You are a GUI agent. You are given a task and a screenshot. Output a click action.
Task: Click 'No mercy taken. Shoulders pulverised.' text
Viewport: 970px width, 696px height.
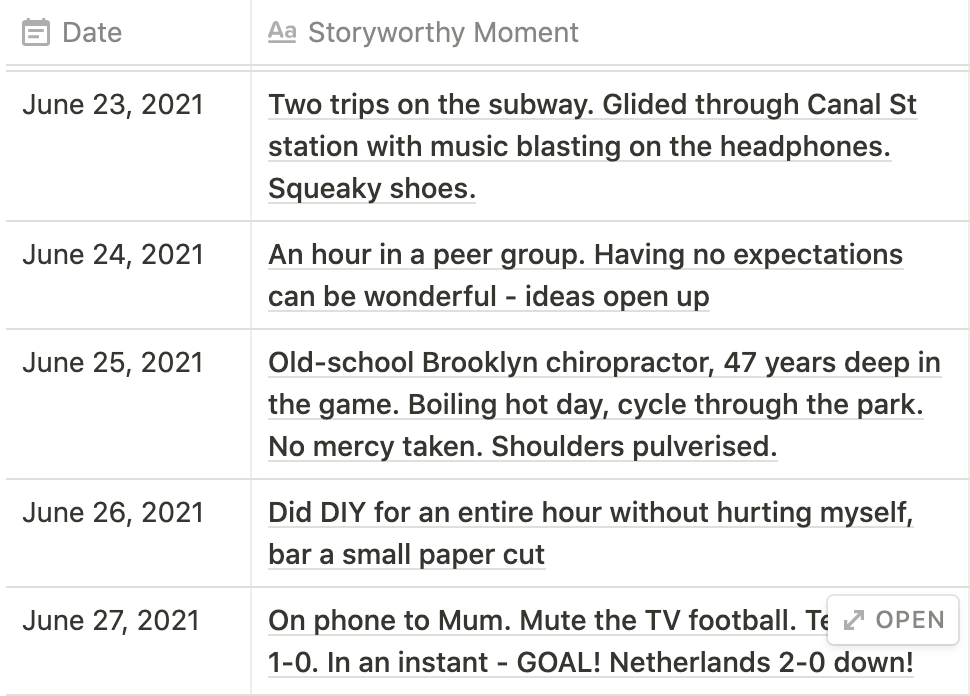[x=523, y=446]
